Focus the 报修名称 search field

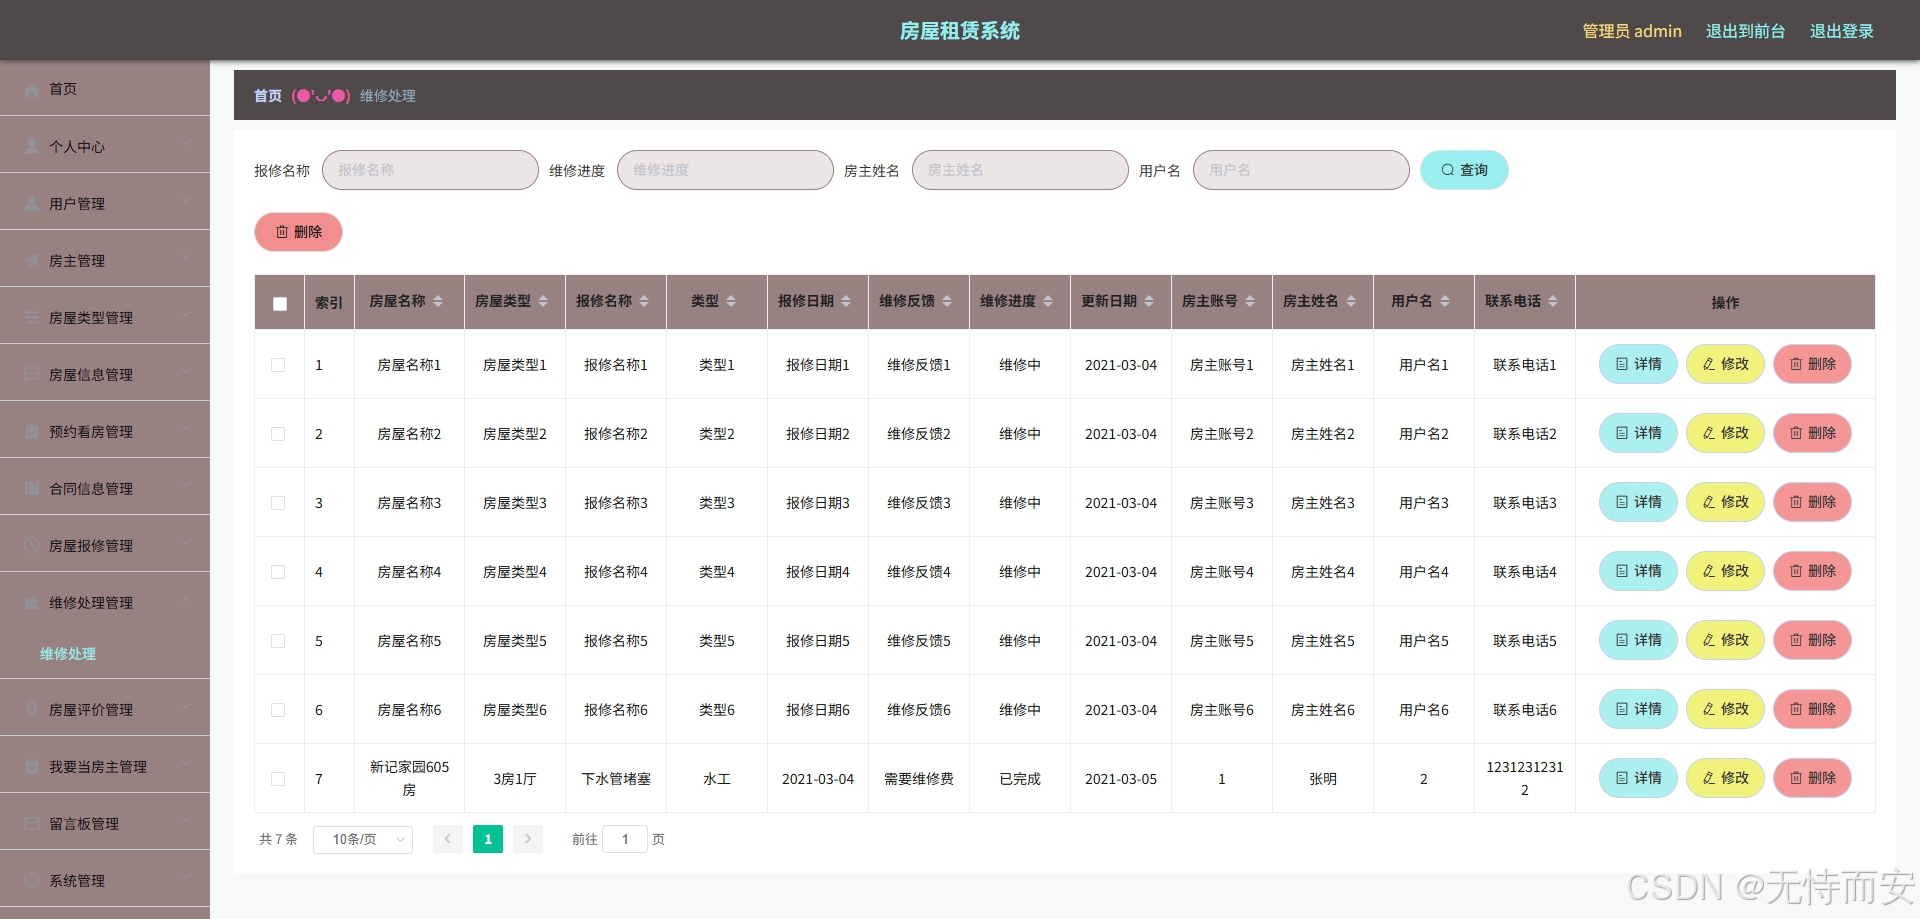430,170
